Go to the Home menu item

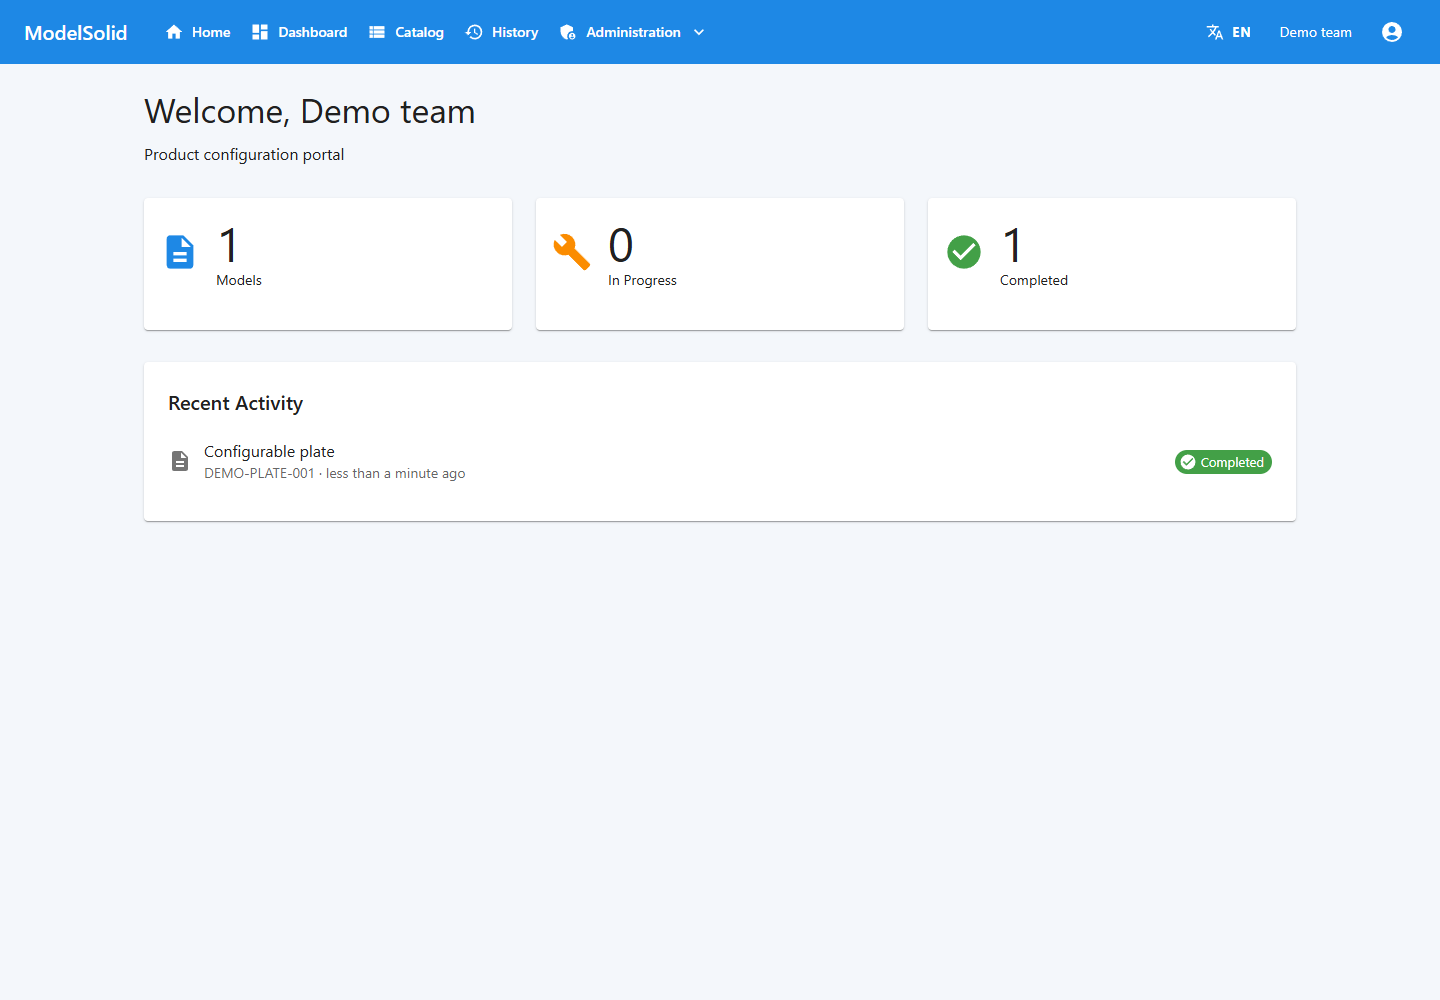pos(211,32)
